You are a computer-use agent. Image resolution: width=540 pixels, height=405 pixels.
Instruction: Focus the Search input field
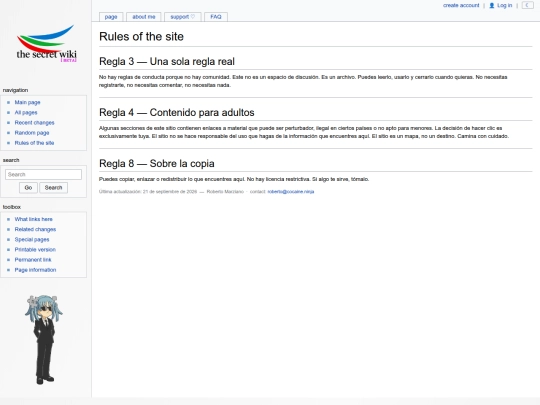click(x=43, y=174)
